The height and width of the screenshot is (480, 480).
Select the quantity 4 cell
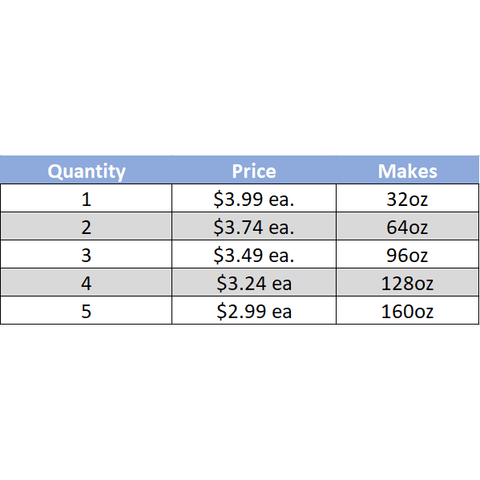pos(86,282)
